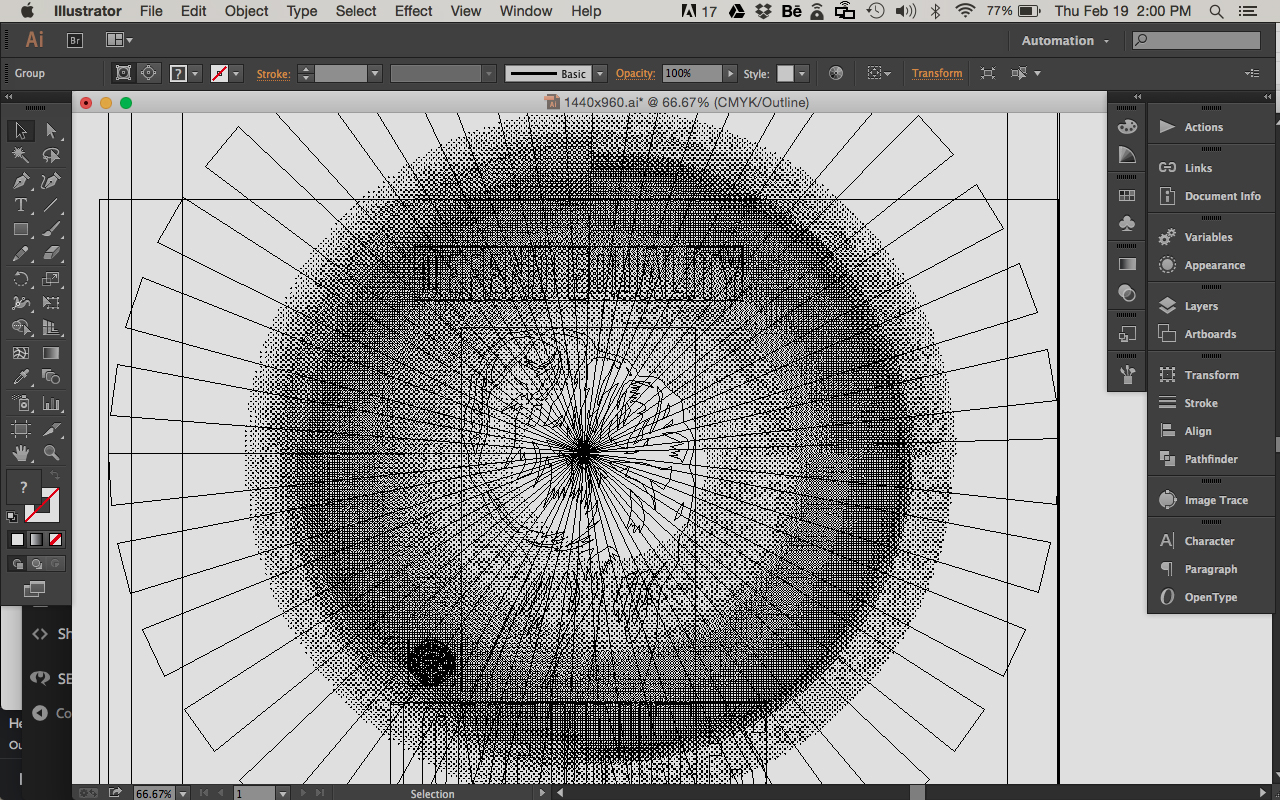Click the Wi-Fi icon in the menu bar
1280x800 pixels.
click(x=965, y=11)
